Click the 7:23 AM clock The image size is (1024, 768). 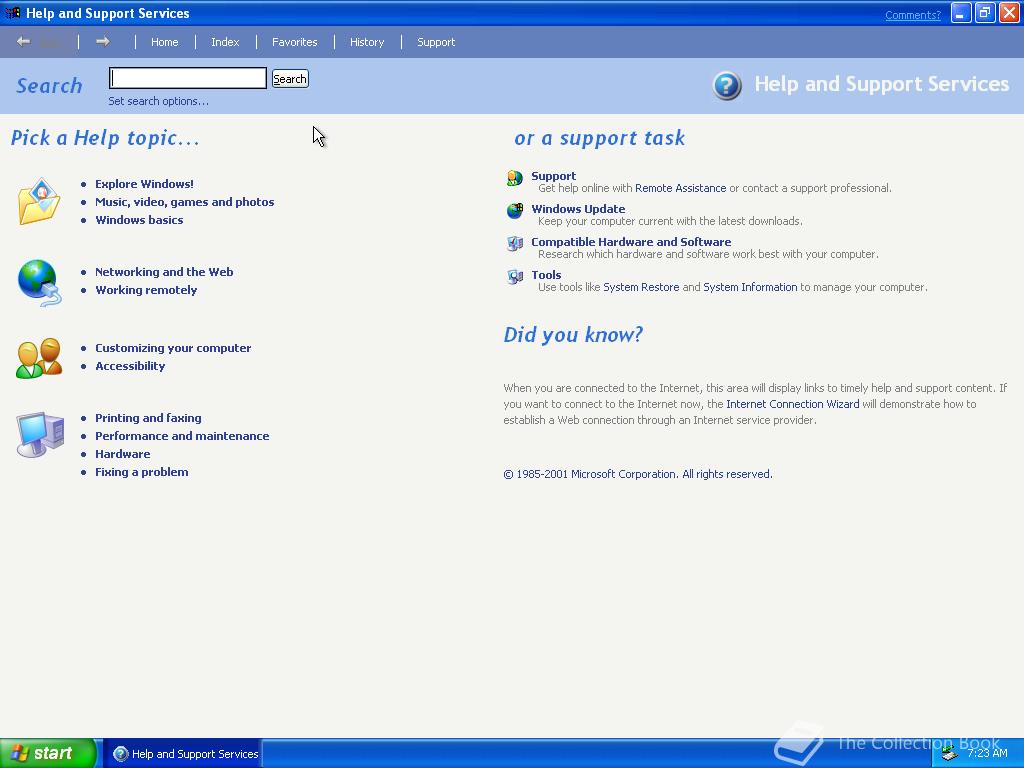click(x=987, y=753)
